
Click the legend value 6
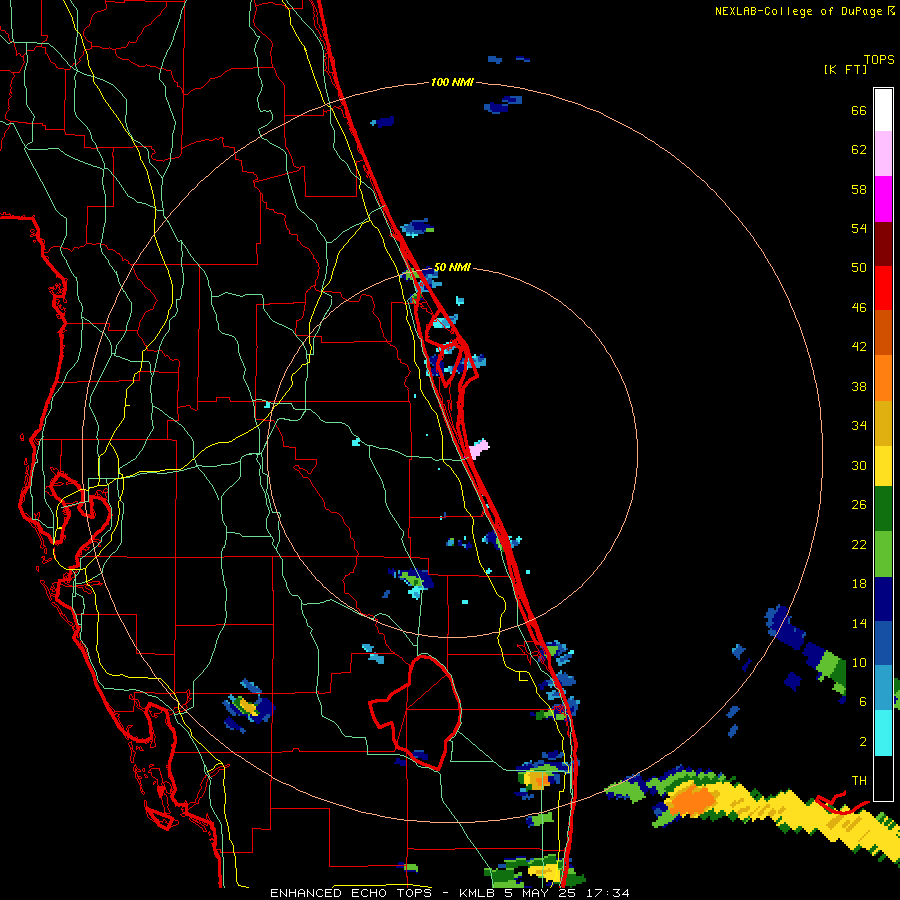pos(863,702)
